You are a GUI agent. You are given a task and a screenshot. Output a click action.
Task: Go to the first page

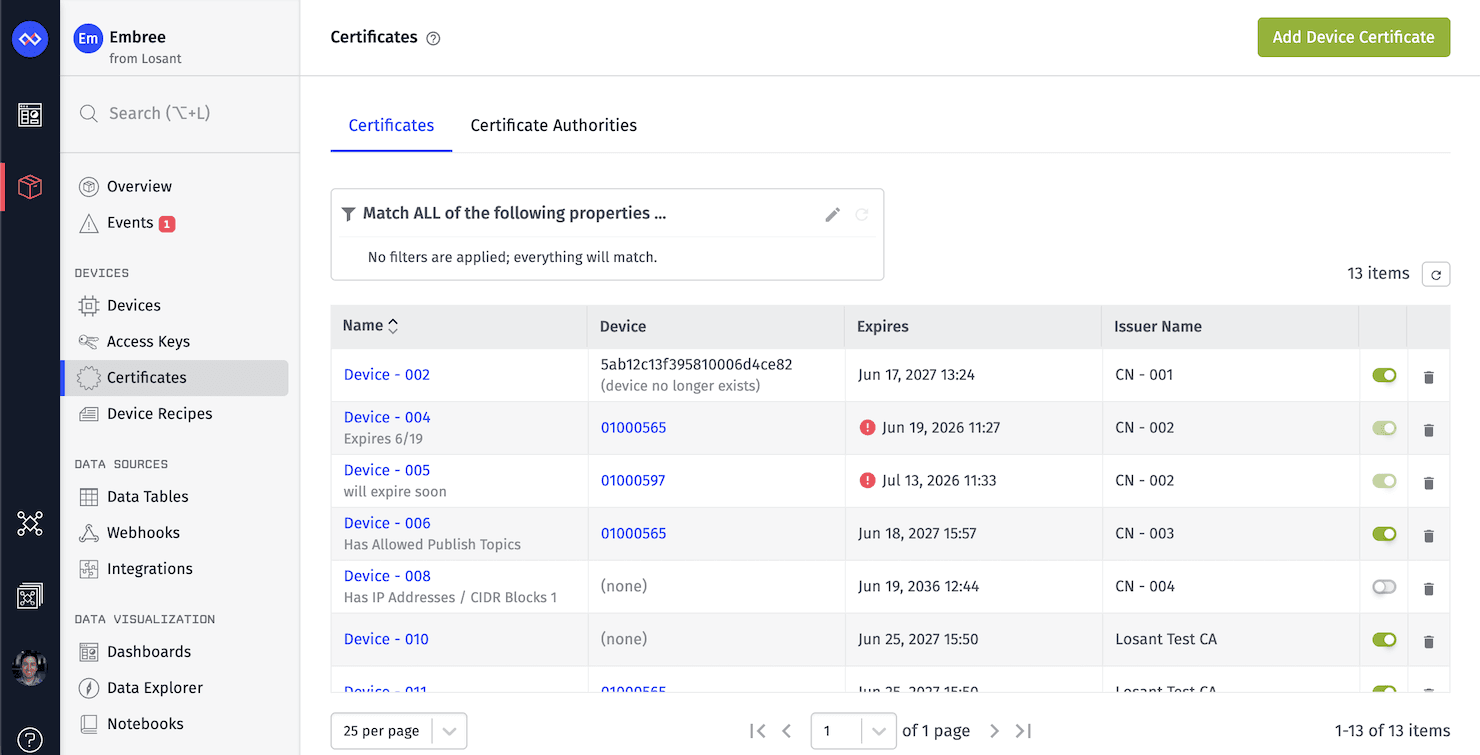coord(757,731)
